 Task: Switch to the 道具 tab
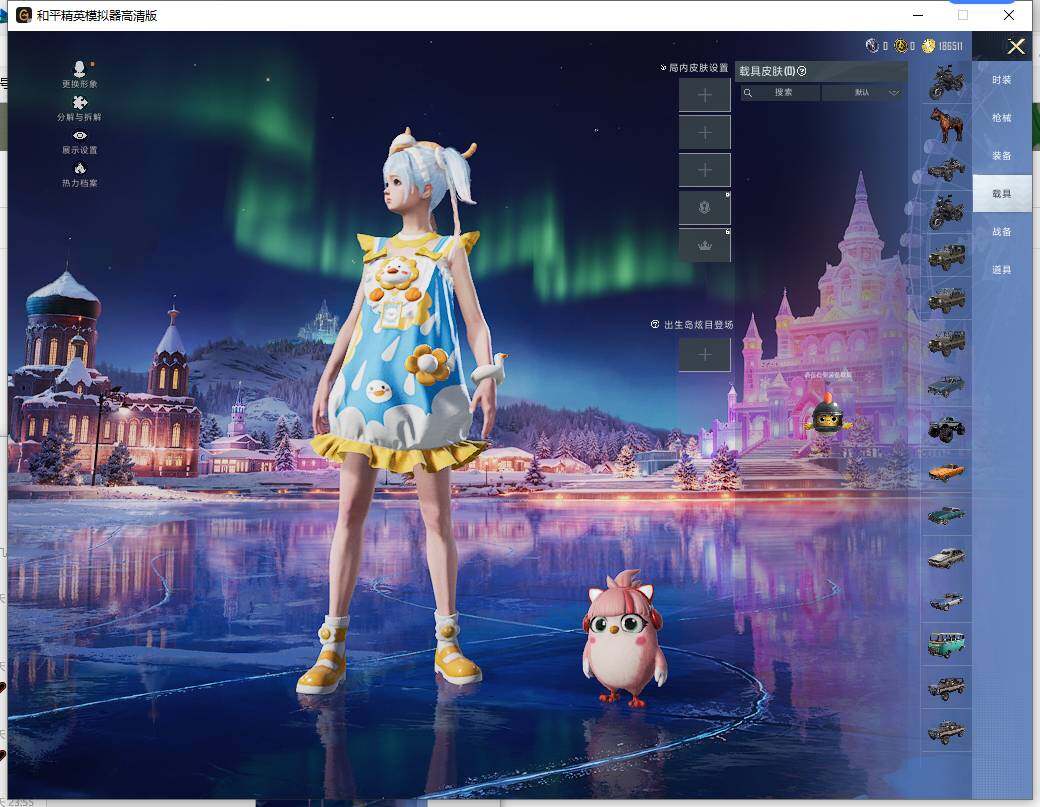tap(1002, 269)
